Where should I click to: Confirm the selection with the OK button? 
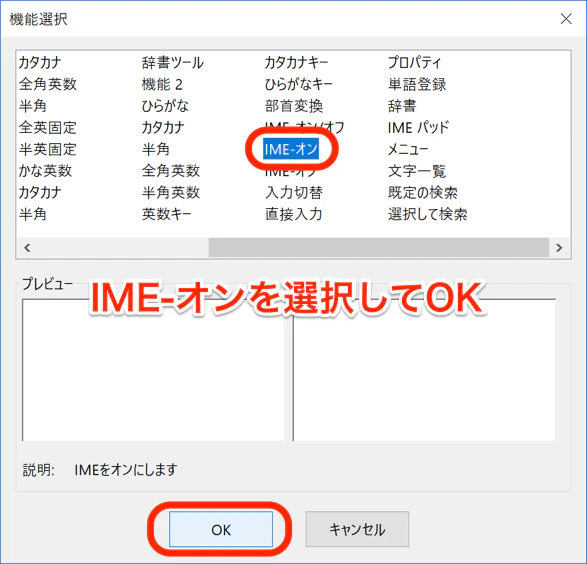(x=221, y=529)
